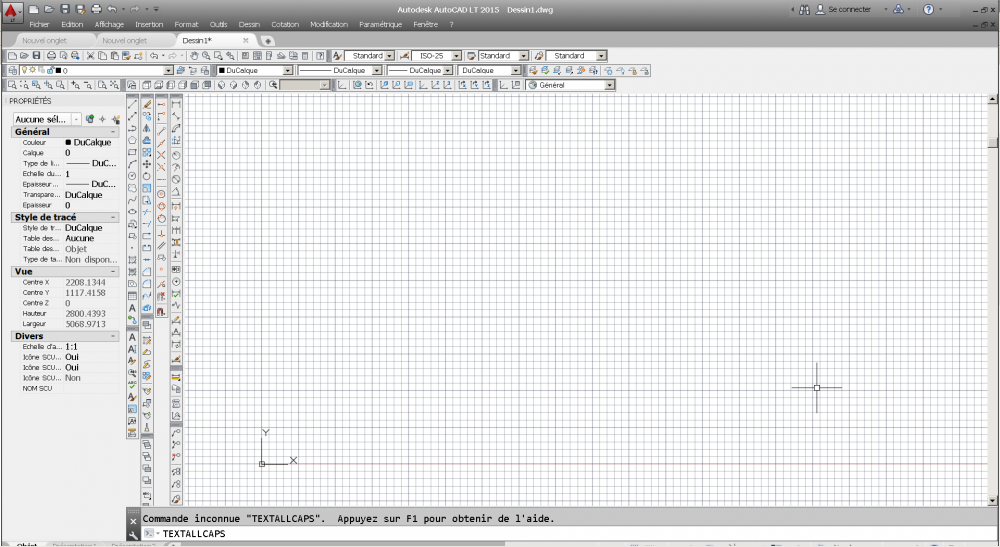Click the Cut scissors icon
1000x547 pixels.
click(x=91, y=55)
